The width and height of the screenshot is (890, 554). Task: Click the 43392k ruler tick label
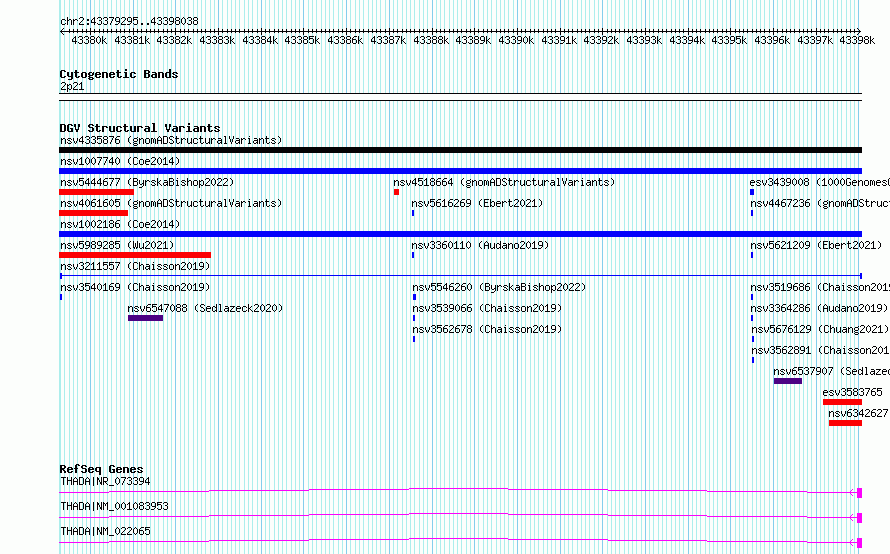pos(601,40)
